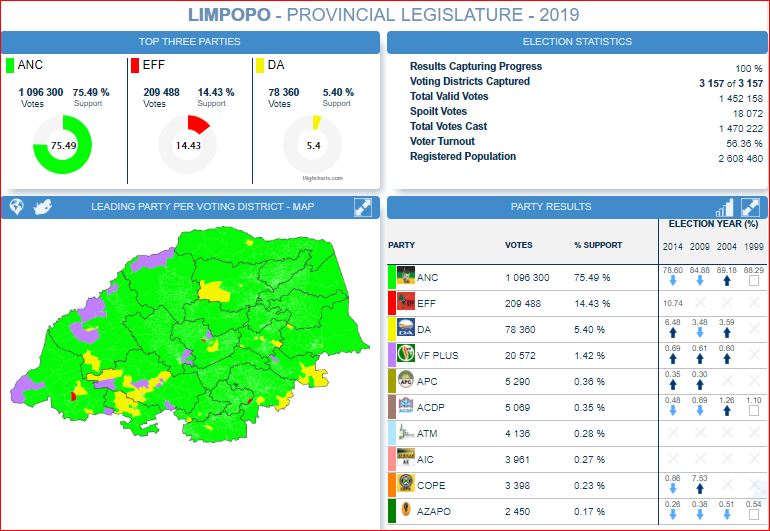Click the ANC 75.49 donut chart
This screenshot has height=531, width=770.
63,146
